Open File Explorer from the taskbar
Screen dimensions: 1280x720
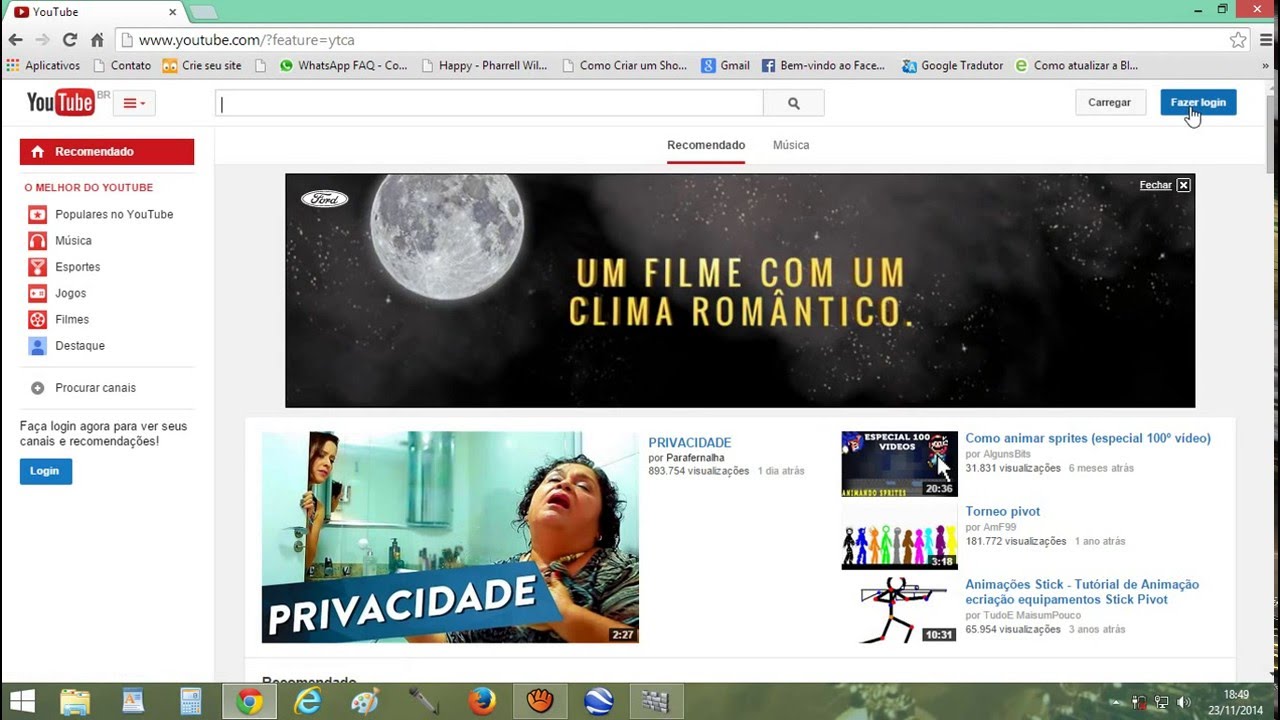click(75, 702)
